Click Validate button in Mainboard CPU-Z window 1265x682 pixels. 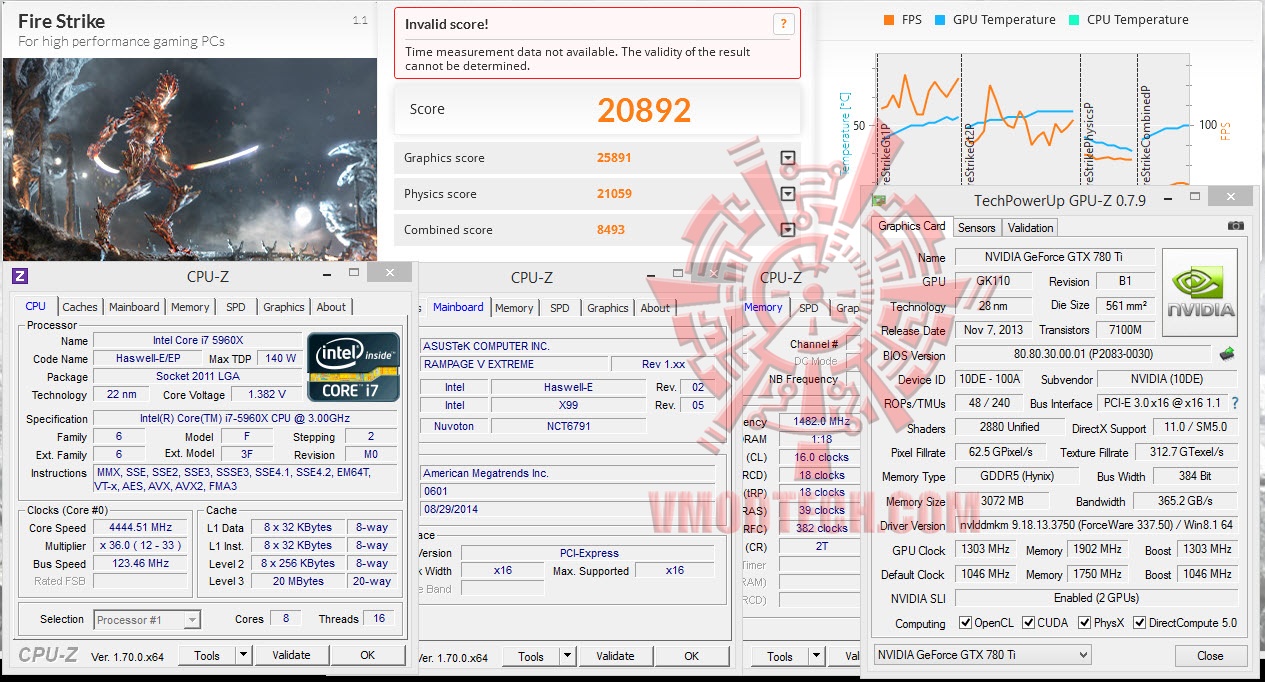[615, 657]
